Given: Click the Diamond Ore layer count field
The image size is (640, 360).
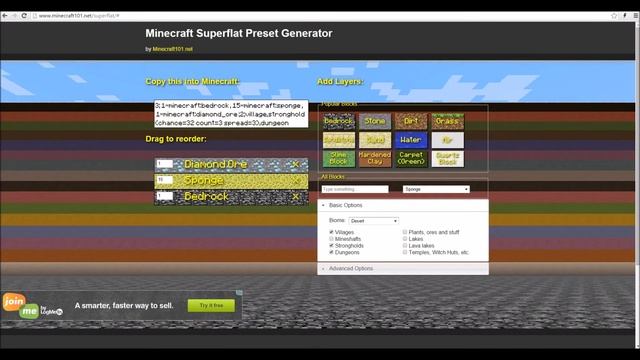Looking at the screenshot, I should tap(164, 164).
